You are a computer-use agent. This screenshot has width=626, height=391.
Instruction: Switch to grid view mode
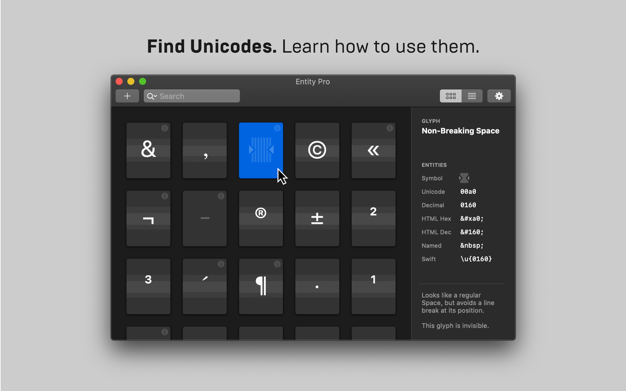451,96
